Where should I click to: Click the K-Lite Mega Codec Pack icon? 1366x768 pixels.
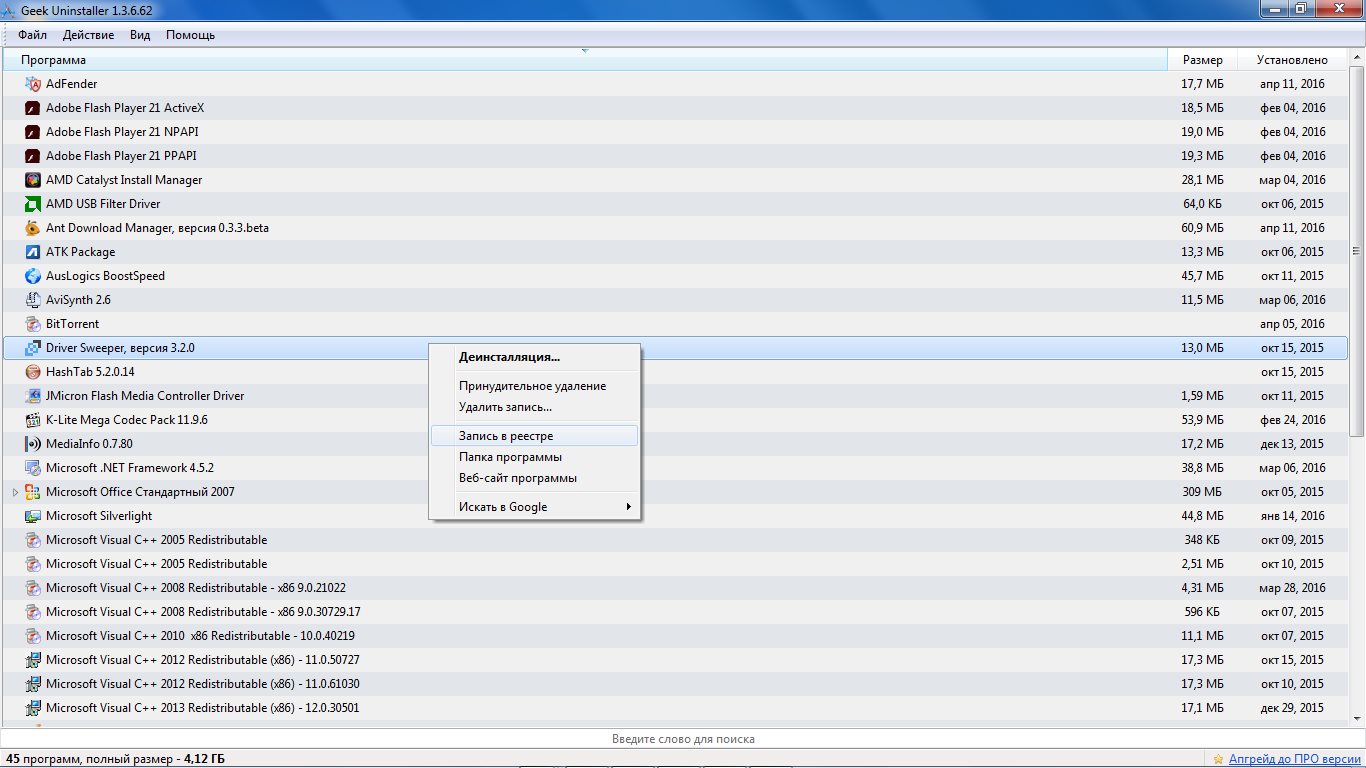click(32, 420)
